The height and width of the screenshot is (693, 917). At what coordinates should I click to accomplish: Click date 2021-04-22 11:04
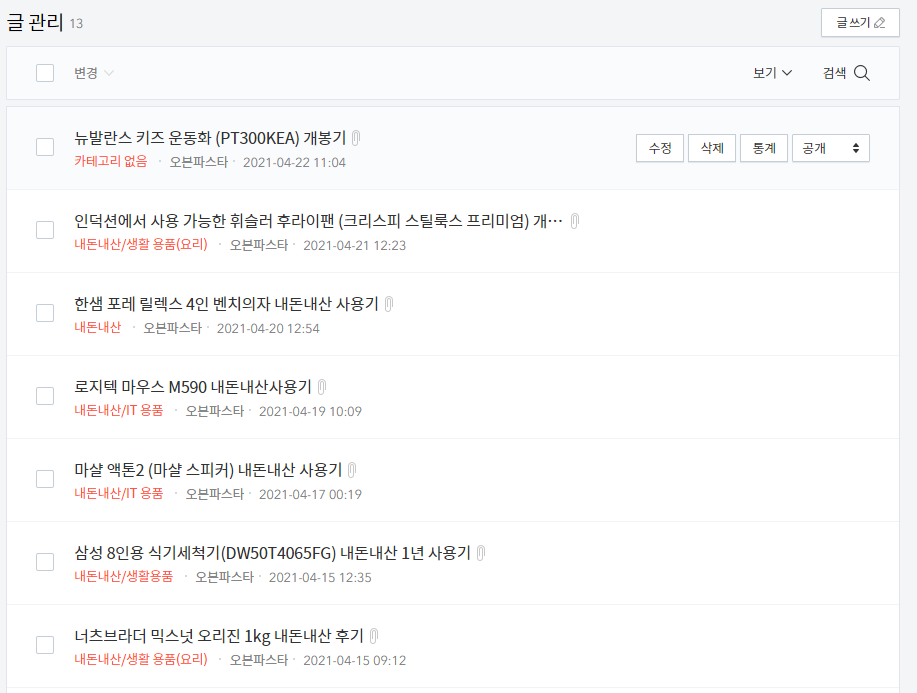pyautogui.click(x=294, y=163)
